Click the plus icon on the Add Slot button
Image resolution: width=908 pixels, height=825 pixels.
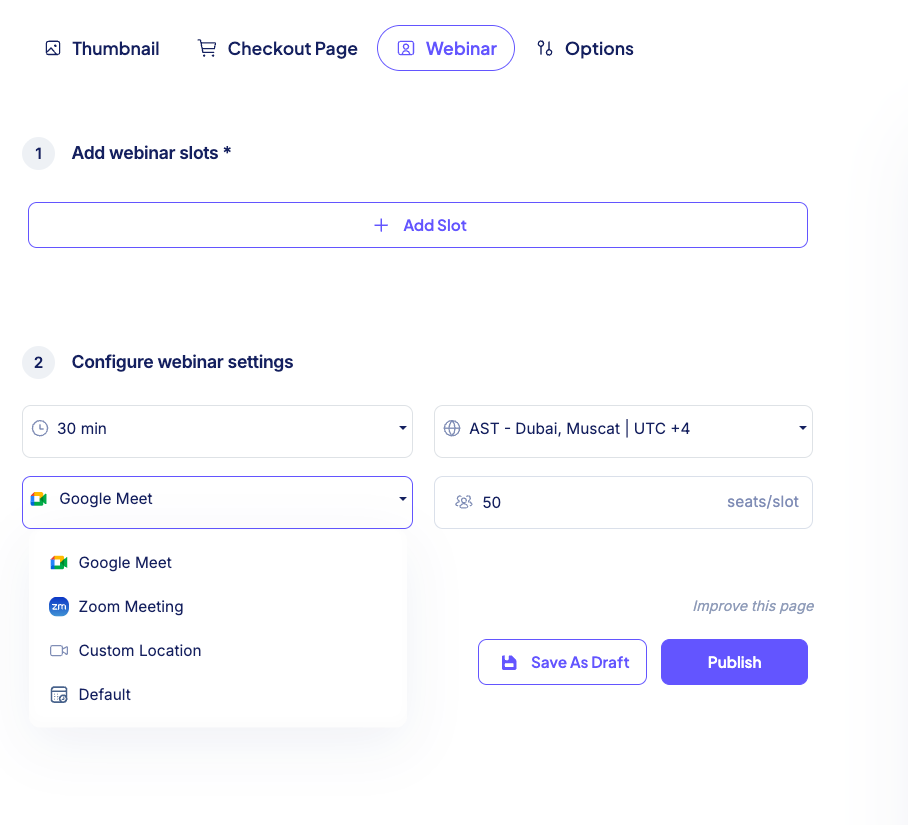pyautogui.click(x=381, y=225)
